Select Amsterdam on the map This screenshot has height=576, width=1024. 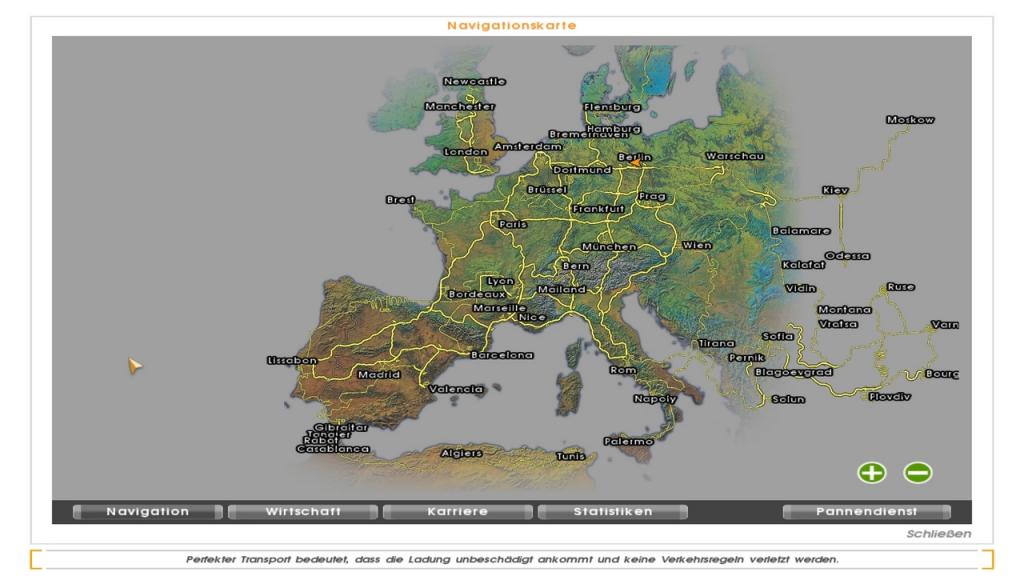click(528, 147)
